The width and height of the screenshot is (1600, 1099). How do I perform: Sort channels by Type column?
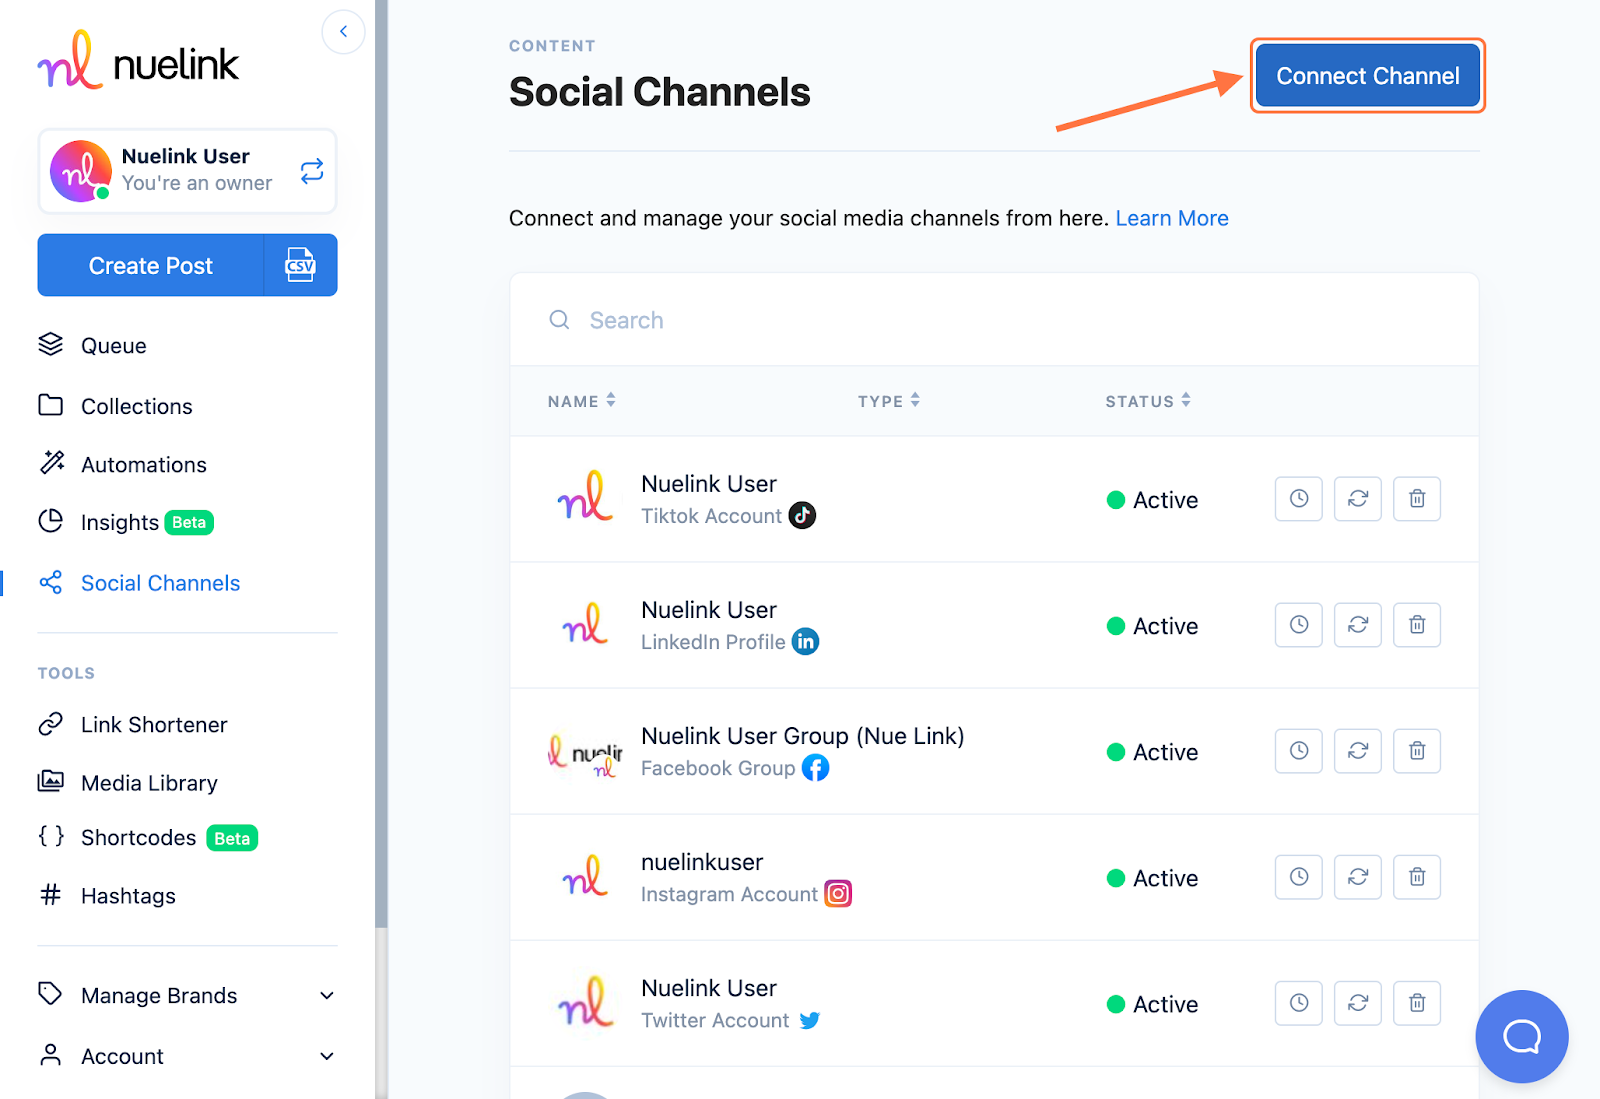(x=889, y=401)
